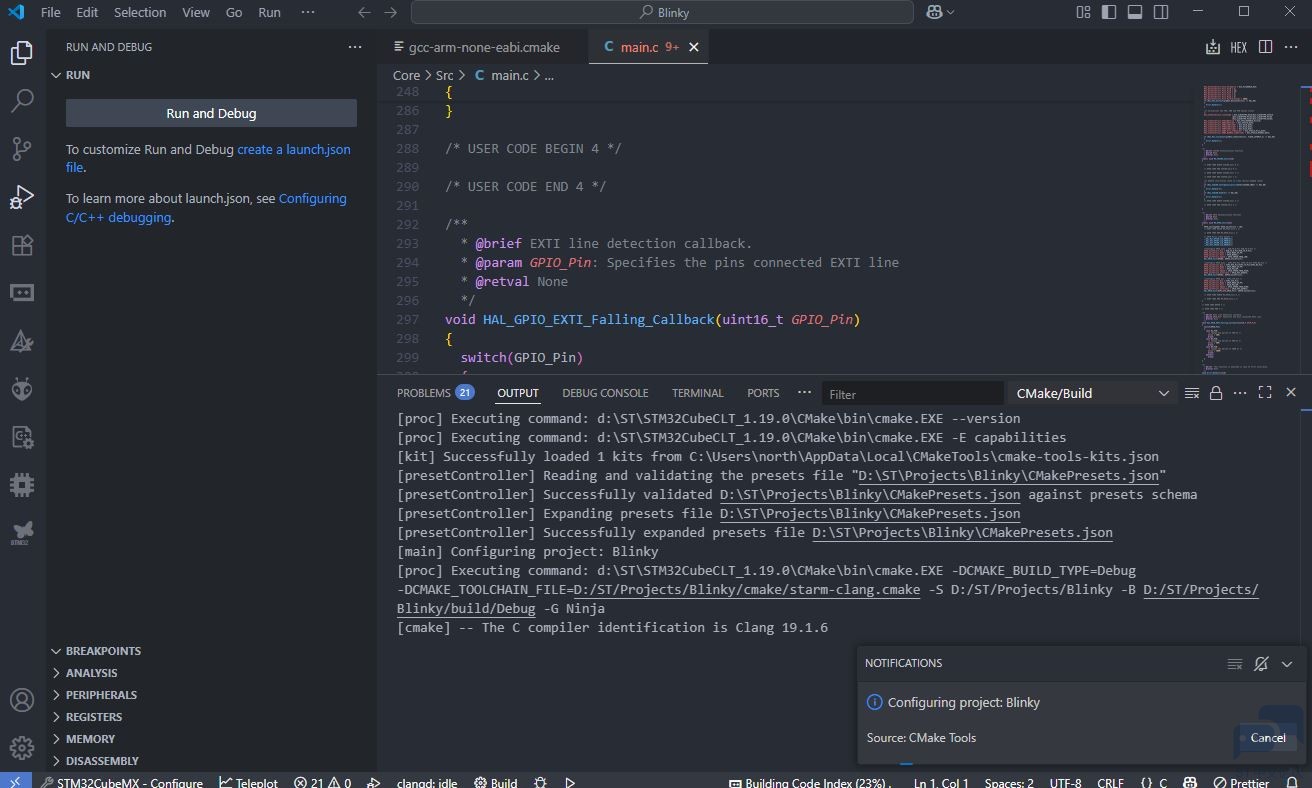Switch to the DEBUG CONSOLE tab
The image size is (1312, 788).
click(605, 393)
